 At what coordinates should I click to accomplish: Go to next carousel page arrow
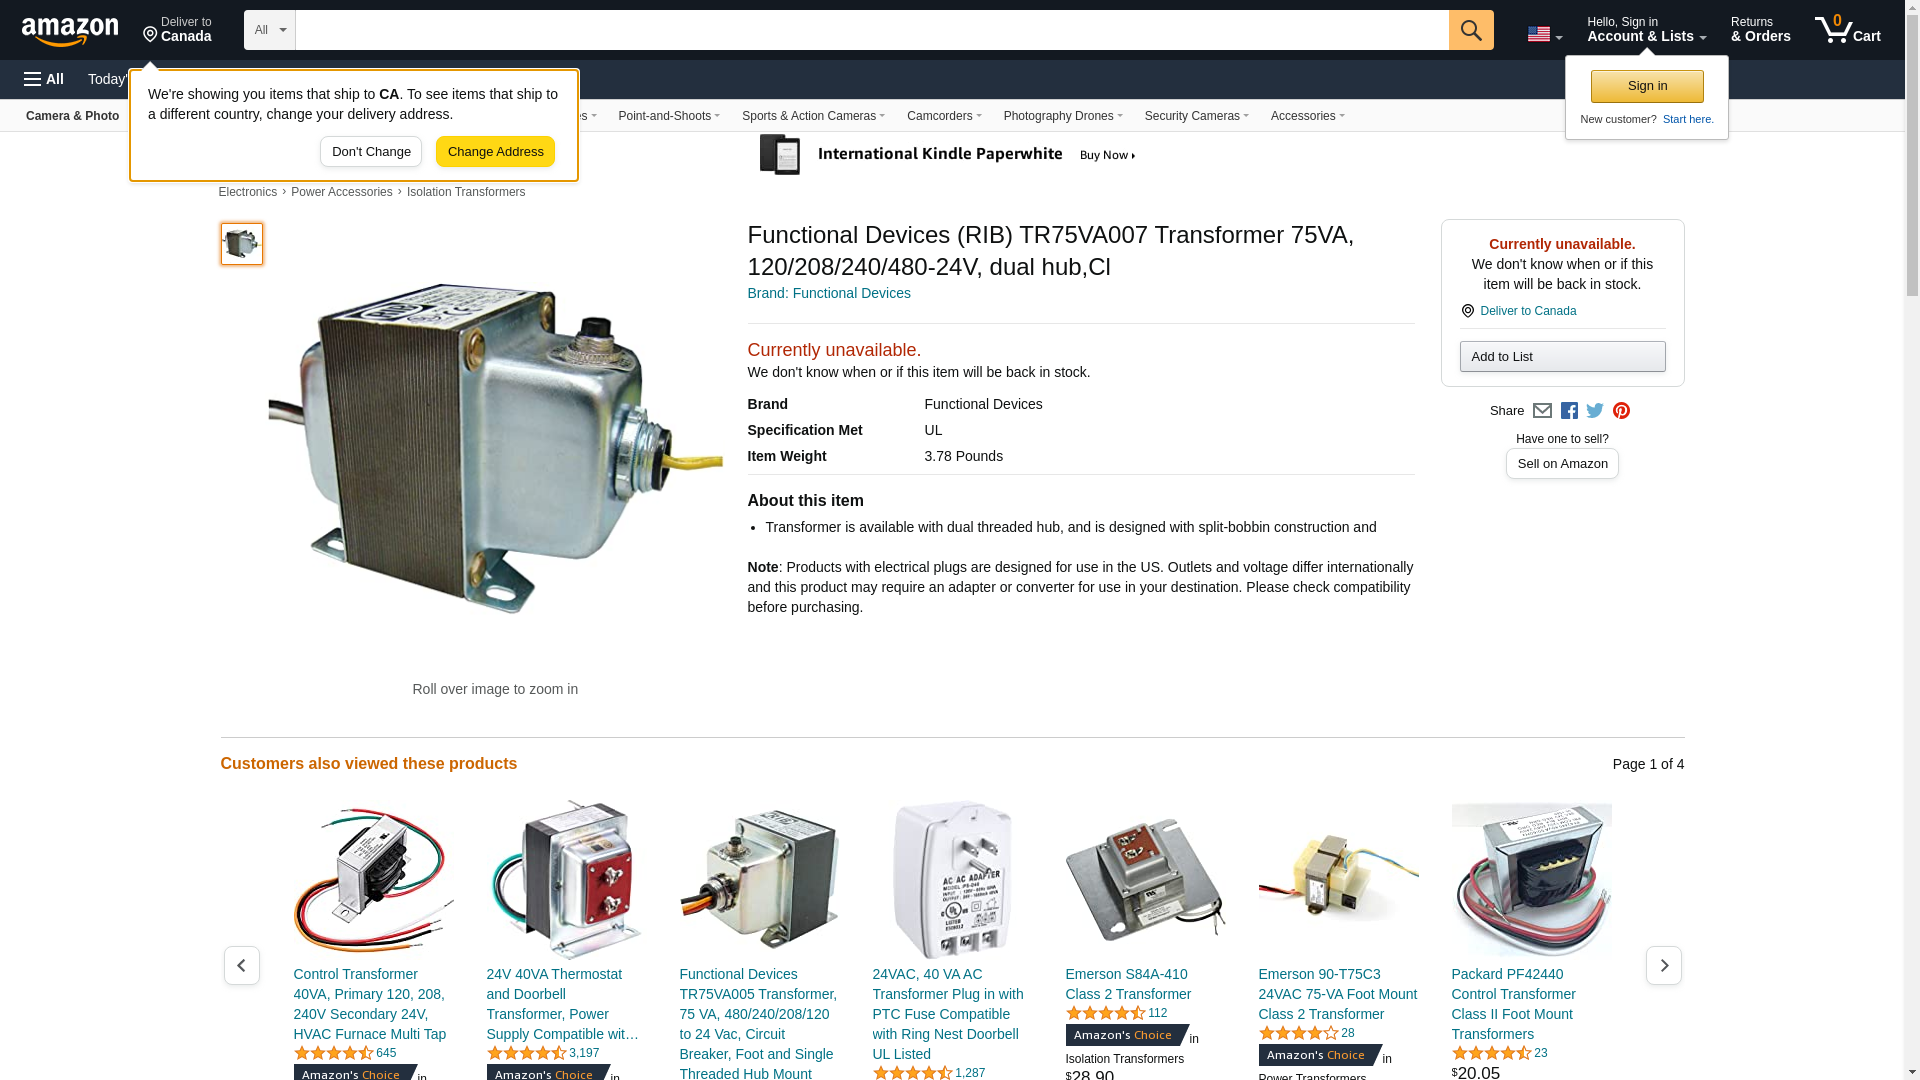click(x=1664, y=966)
